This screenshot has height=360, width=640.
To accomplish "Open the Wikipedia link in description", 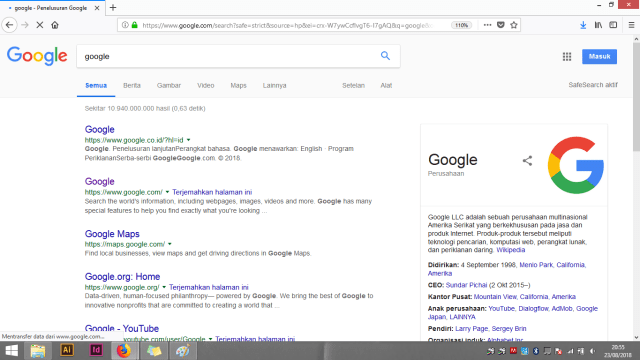I will click(511, 250).
